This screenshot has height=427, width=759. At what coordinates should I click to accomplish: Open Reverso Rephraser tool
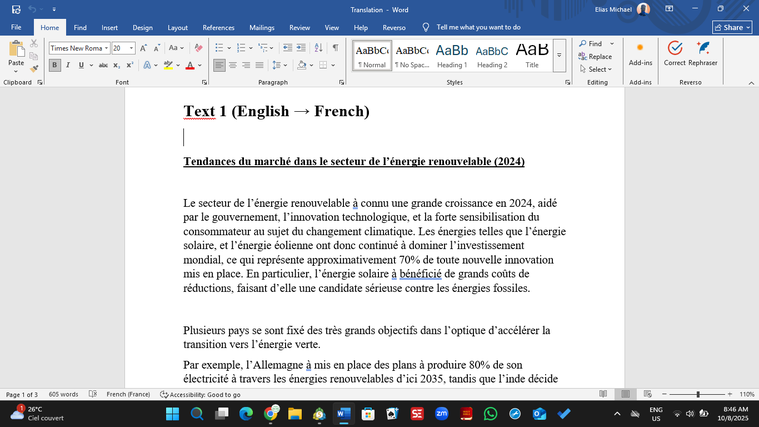tap(703, 53)
